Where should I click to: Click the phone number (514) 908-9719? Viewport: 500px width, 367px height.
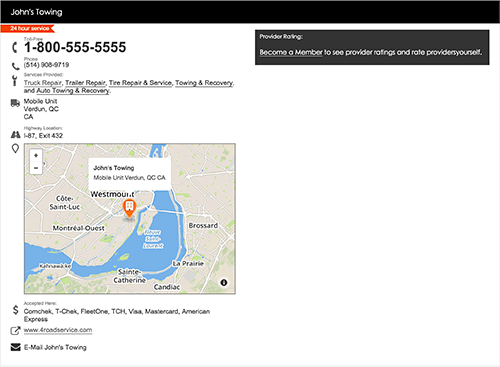(46, 65)
